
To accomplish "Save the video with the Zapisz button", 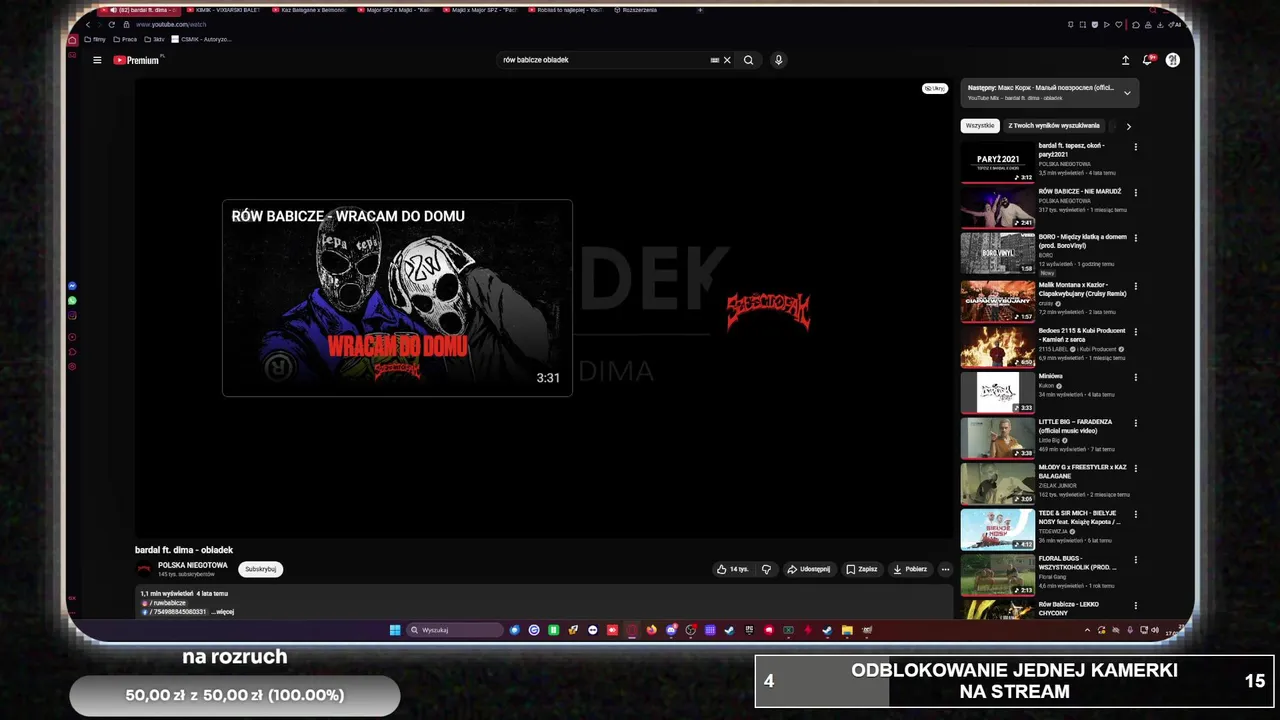I will pos(861,569).
